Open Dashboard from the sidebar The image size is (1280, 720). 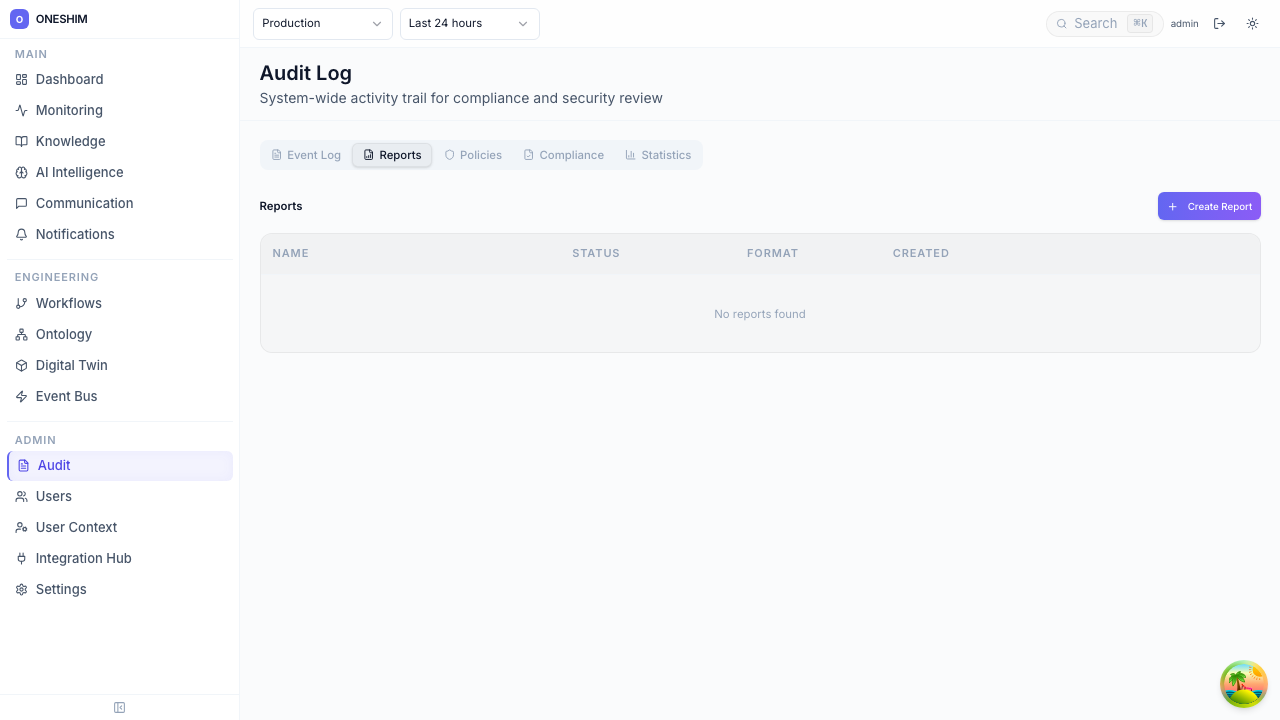[69, 79]
